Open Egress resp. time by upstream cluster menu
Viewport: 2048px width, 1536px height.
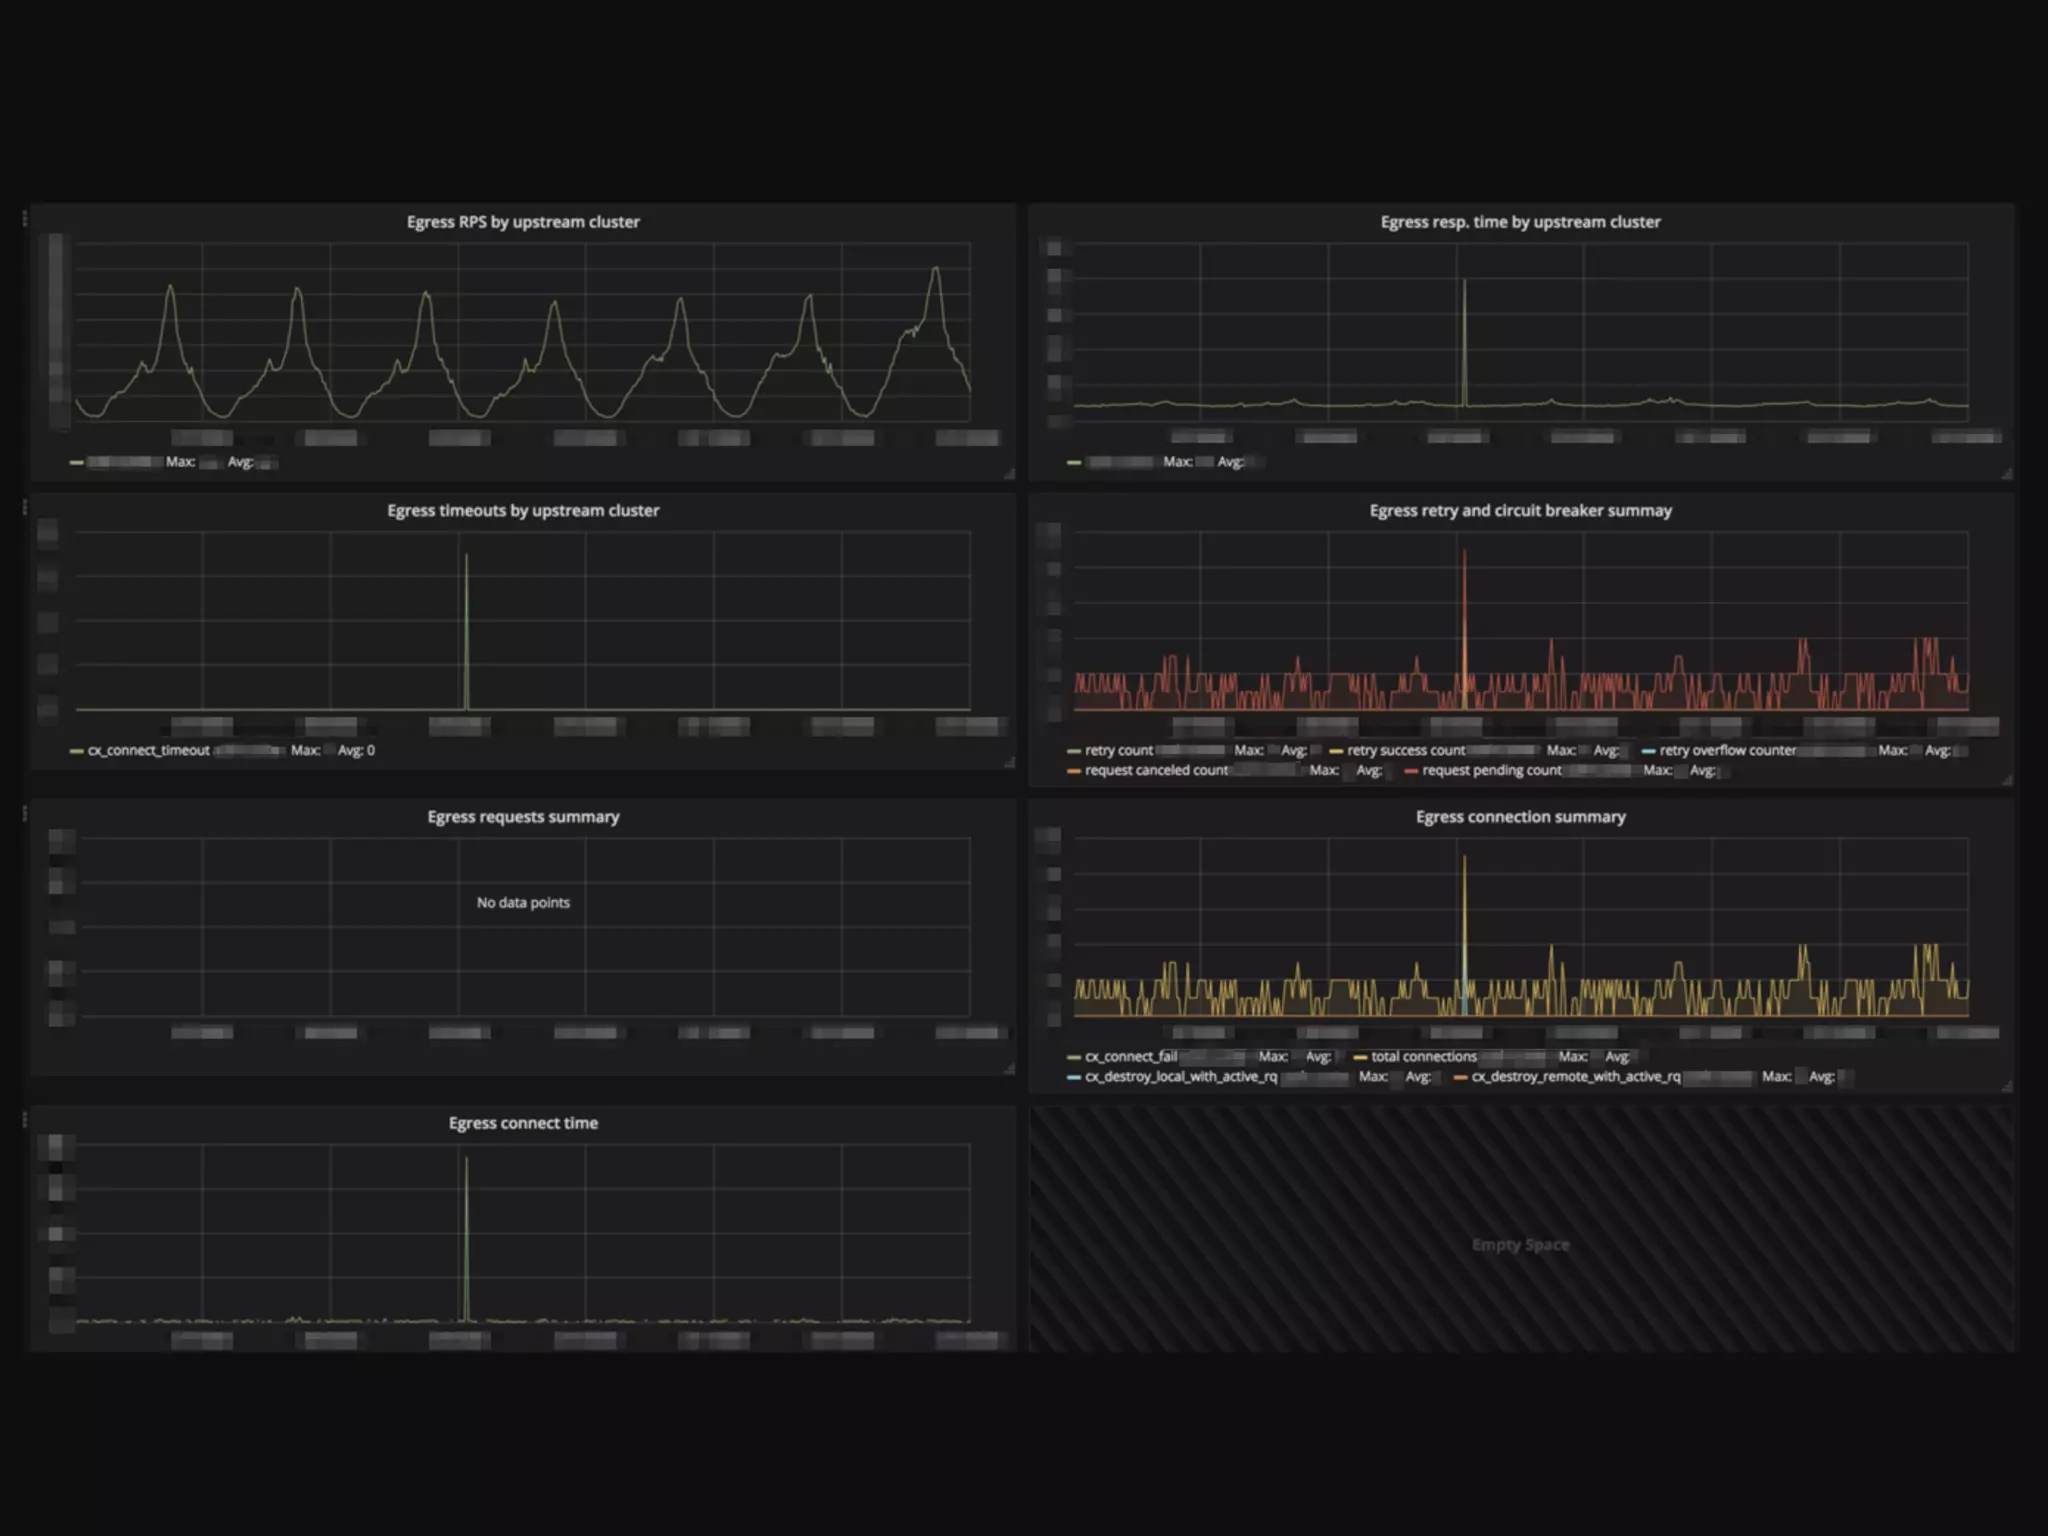click(1520, 222)
